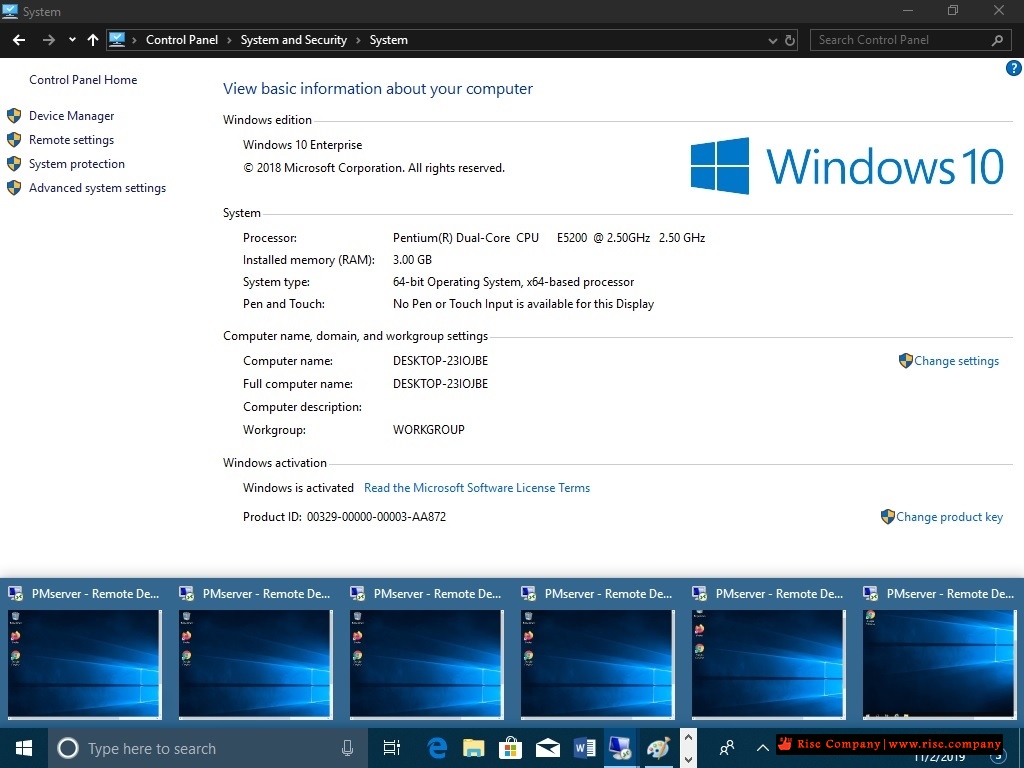This screenshot has height=768, width=1024.
Task: Click the 3.00 GB installed memory value
Action: tap(412, 260)
